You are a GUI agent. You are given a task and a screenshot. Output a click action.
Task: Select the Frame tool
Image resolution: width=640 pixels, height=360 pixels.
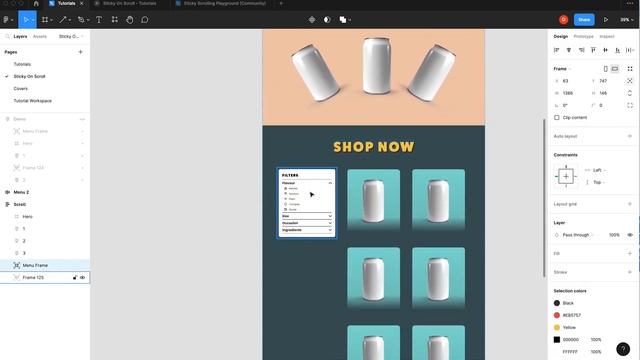click(x=45, y=20)
